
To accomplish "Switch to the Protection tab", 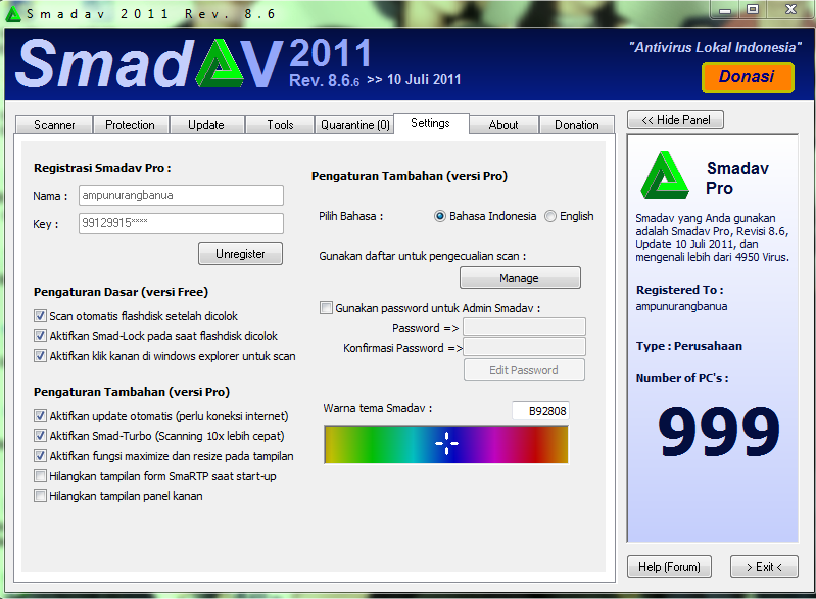I will [130, 125].
